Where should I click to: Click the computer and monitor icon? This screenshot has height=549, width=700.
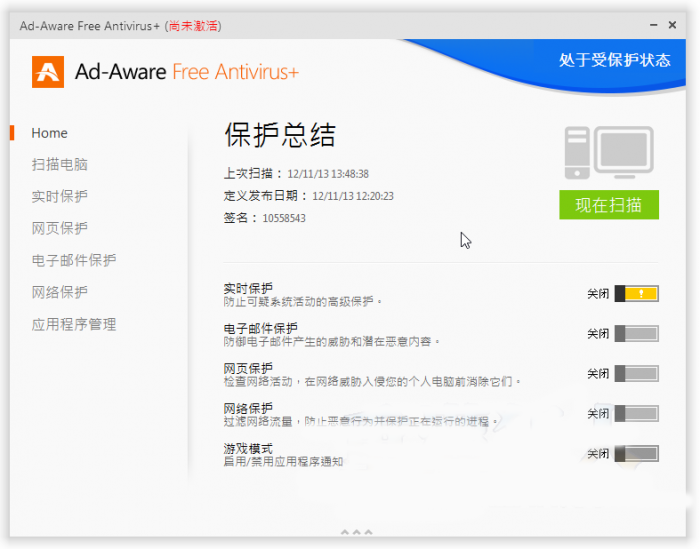pyautogui.click(x=609, y=153)
